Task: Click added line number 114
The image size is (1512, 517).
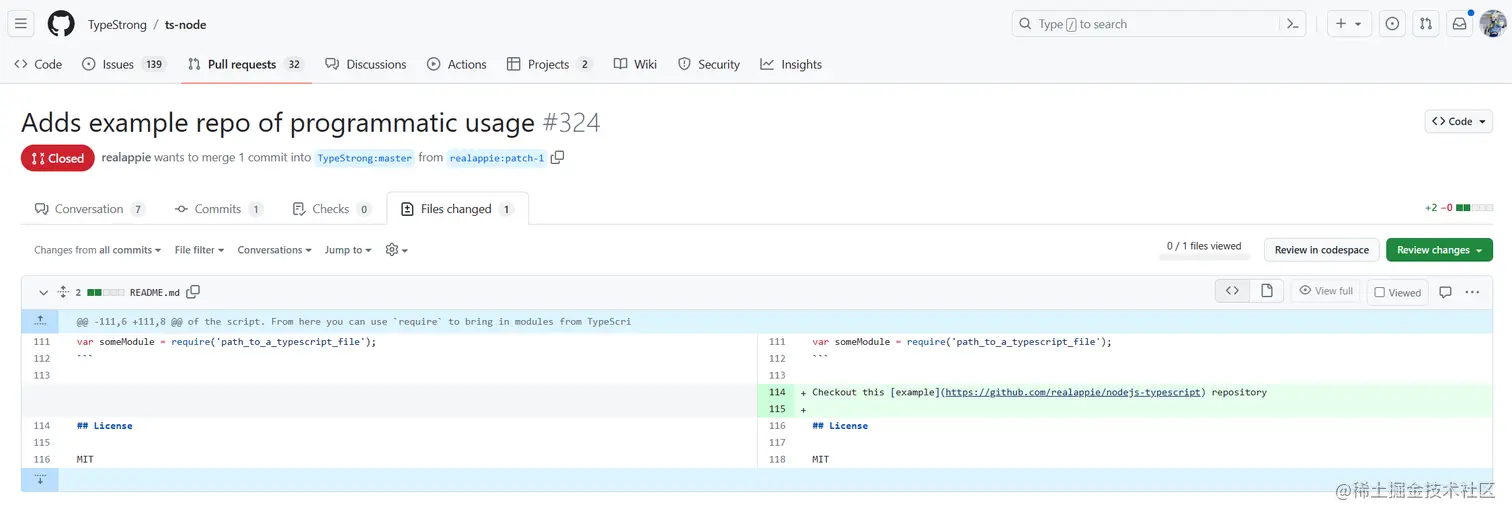Action: (x=777, y=392)
